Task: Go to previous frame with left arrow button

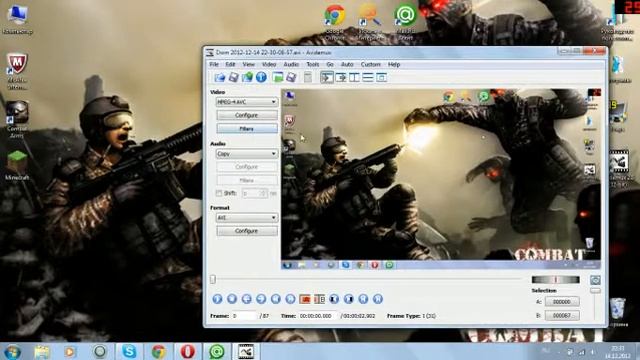Action: point(247,299)
